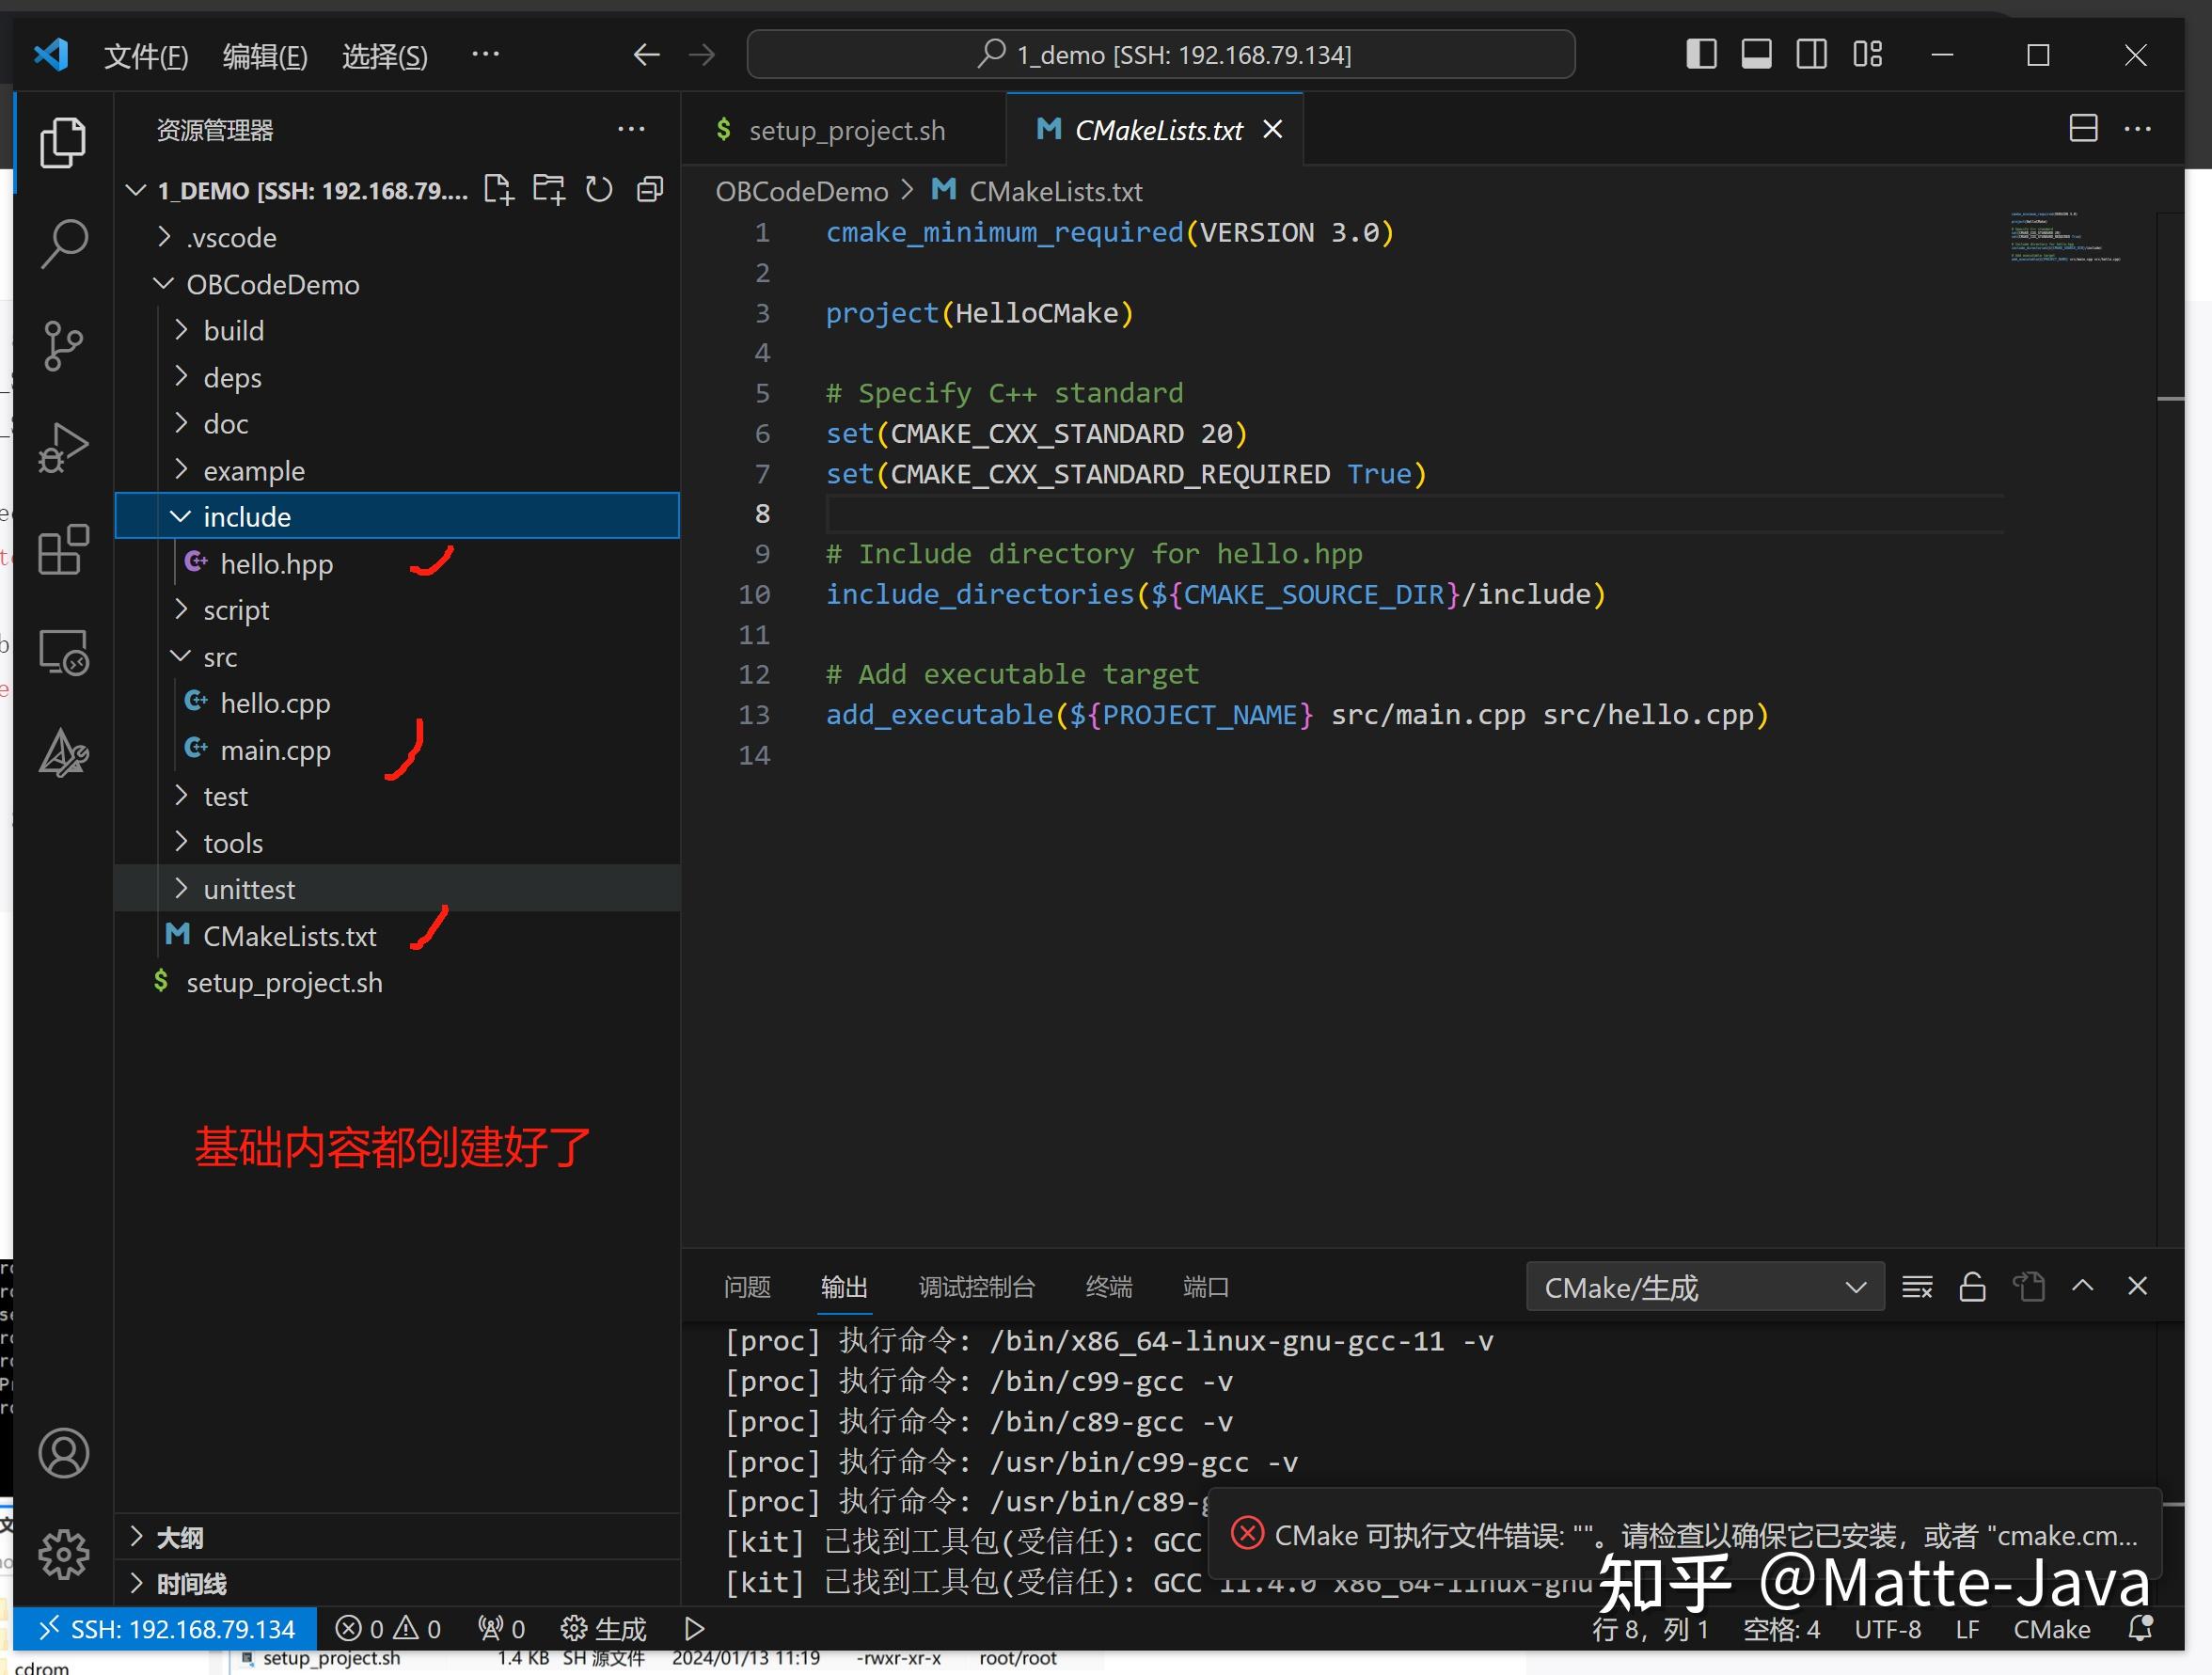Expand the build folder
This screenshot has width=2212, height=1675.
(x=232, y=330)
